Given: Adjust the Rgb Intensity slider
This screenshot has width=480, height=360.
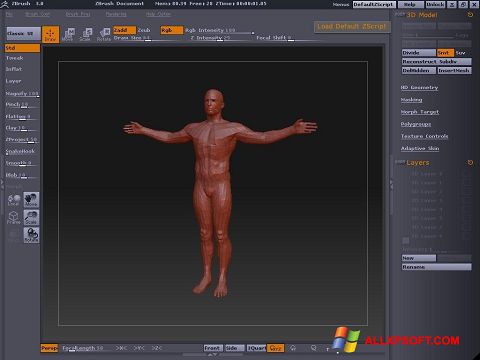Looking at the screenshot, I should tap(220, 30).
